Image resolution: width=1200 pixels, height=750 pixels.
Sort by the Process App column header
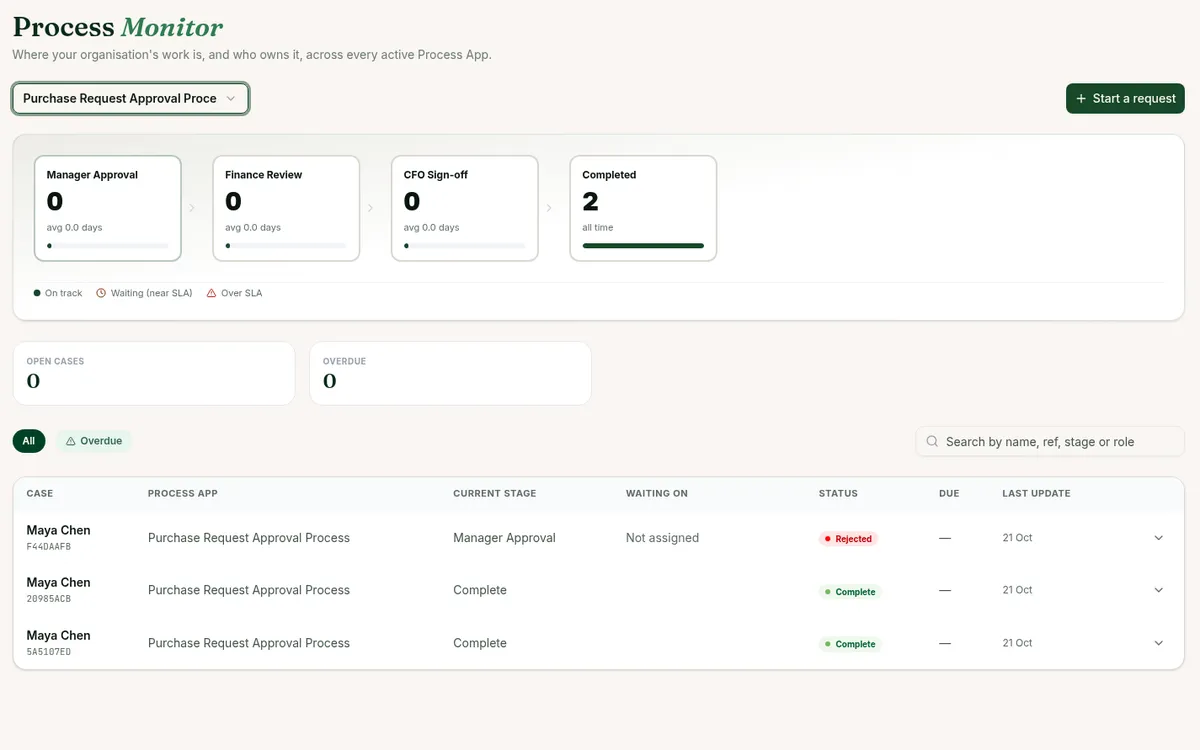(183, 493)
